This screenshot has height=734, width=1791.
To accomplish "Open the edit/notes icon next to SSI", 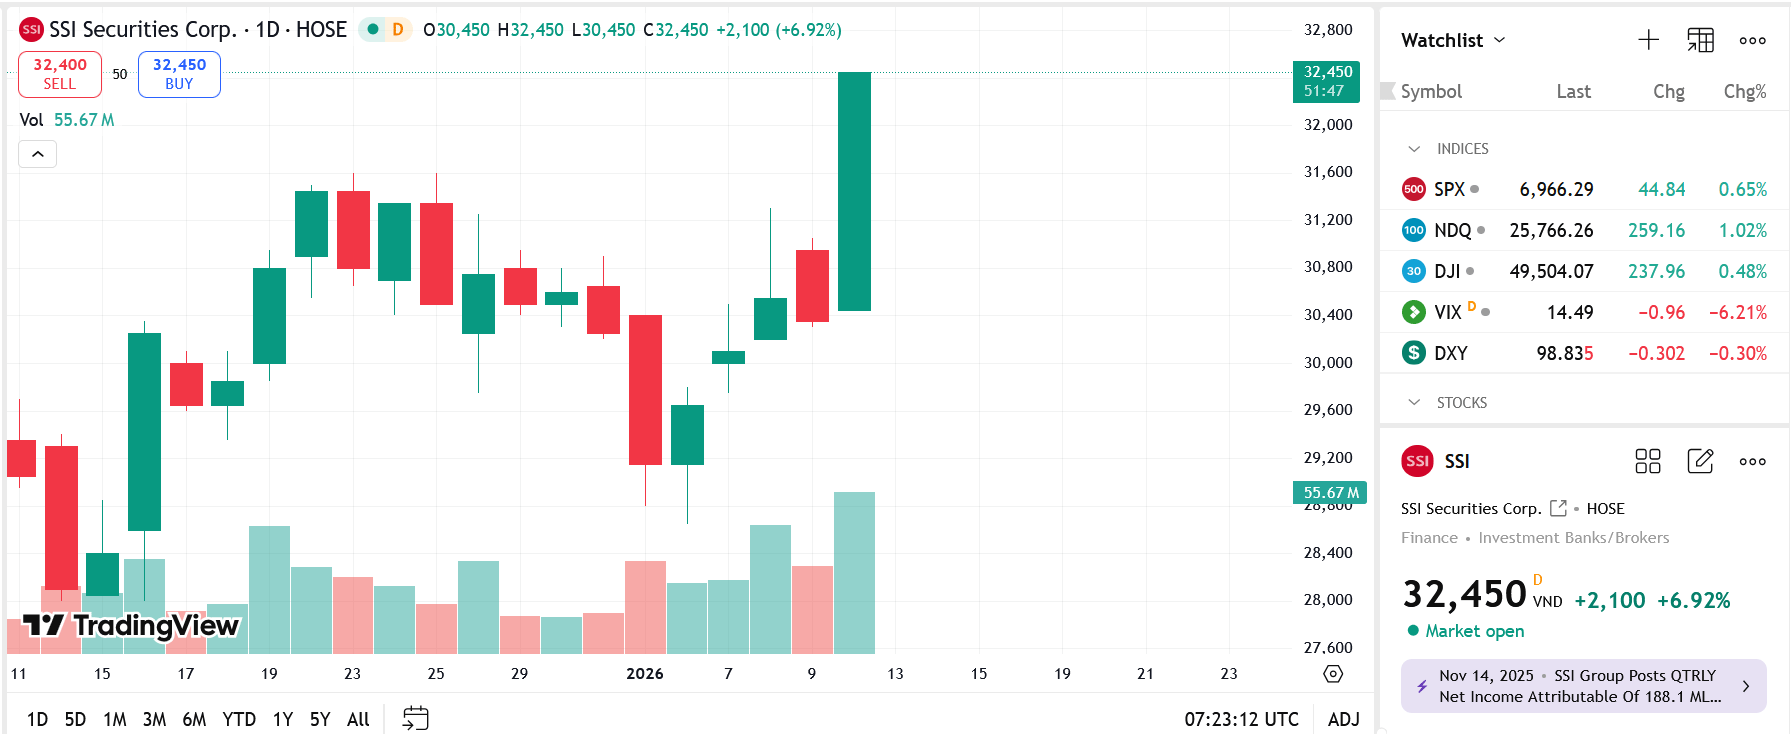I will pos(1700,461).
